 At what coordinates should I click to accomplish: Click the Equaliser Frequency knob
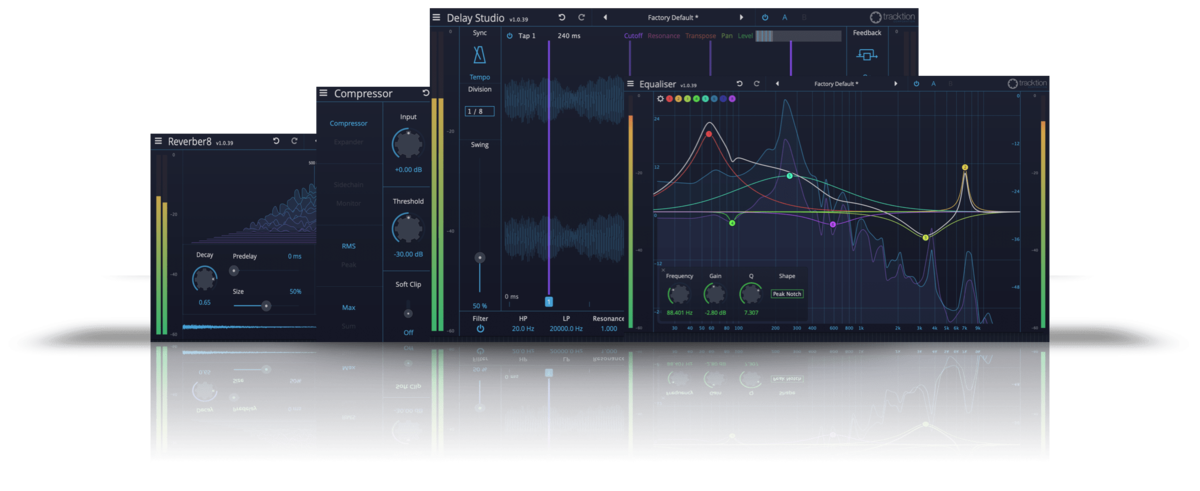point(679,294)
